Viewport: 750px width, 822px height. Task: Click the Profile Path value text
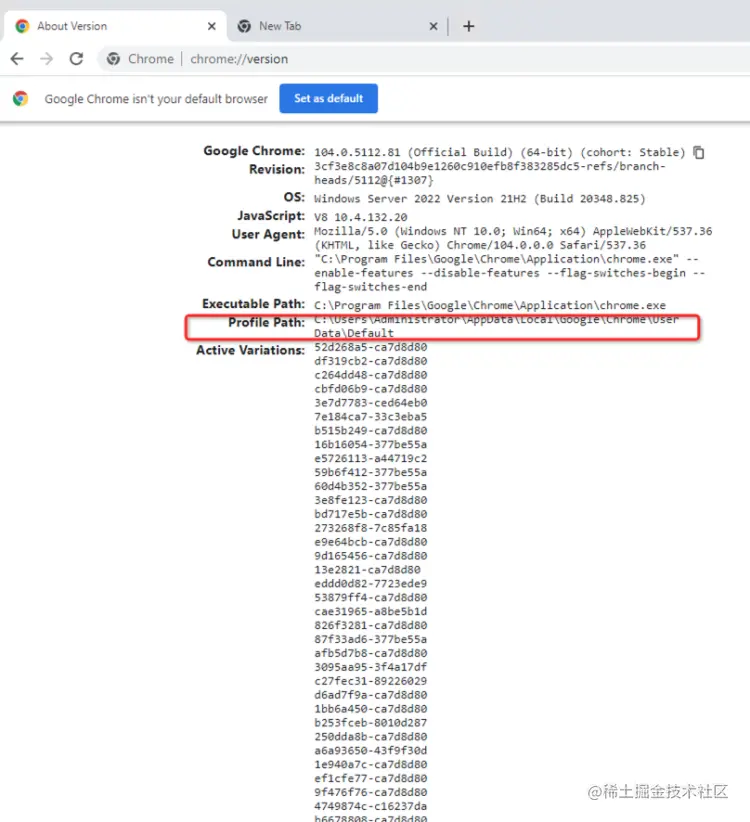[496, 326]
